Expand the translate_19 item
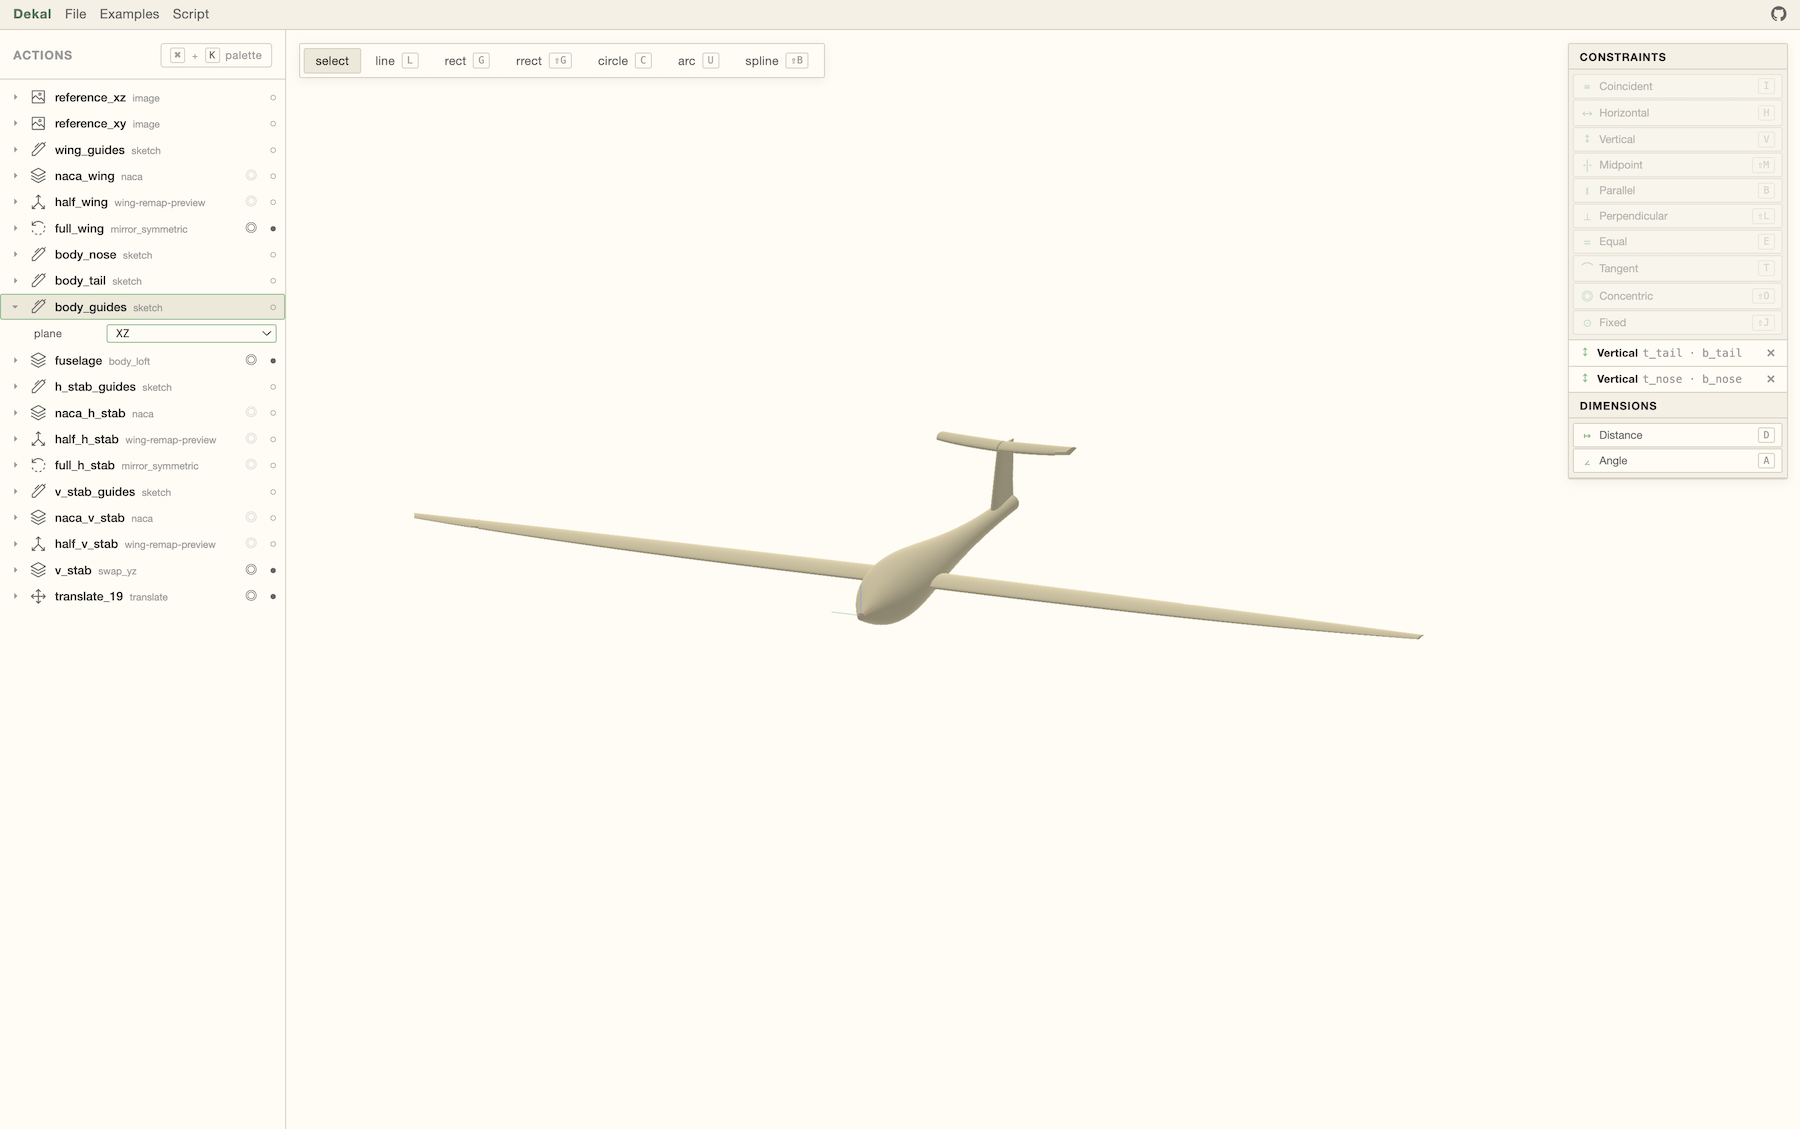 click(x=15, y=596)
